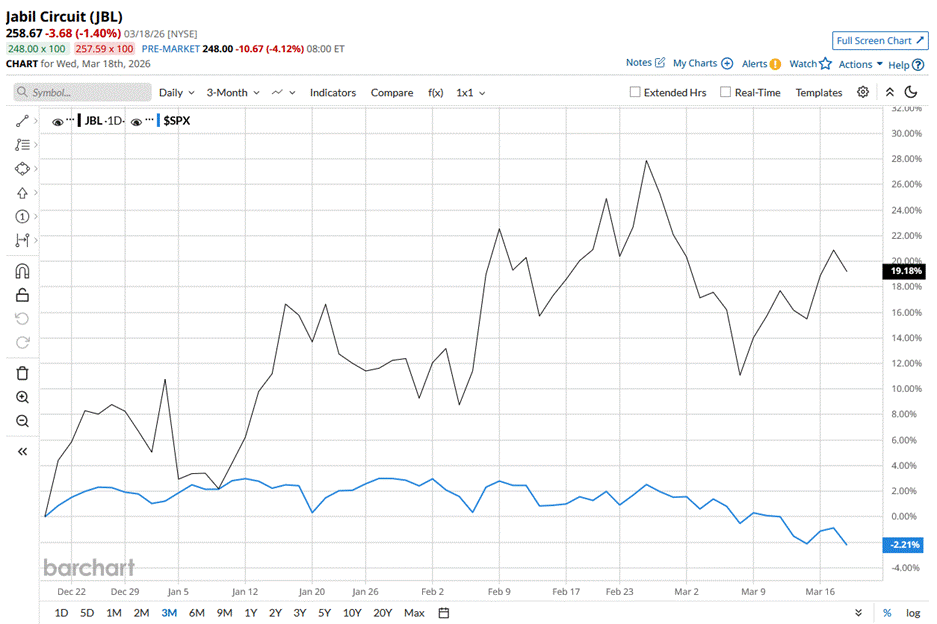
Task: Collapse the drawing tools sidebar
Action: [22, 451]
